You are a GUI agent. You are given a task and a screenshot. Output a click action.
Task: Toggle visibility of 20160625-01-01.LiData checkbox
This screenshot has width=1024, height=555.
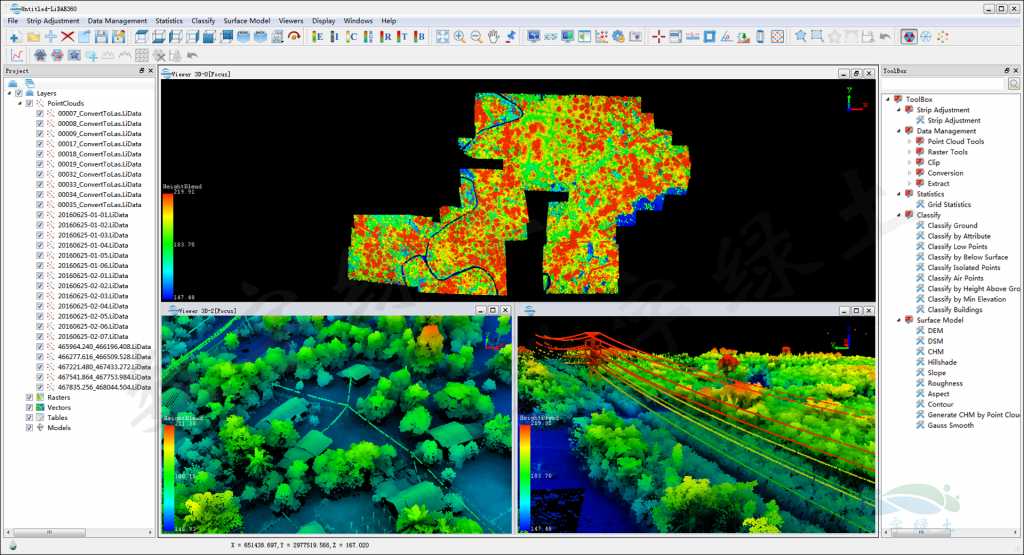[x=40, y=215]
